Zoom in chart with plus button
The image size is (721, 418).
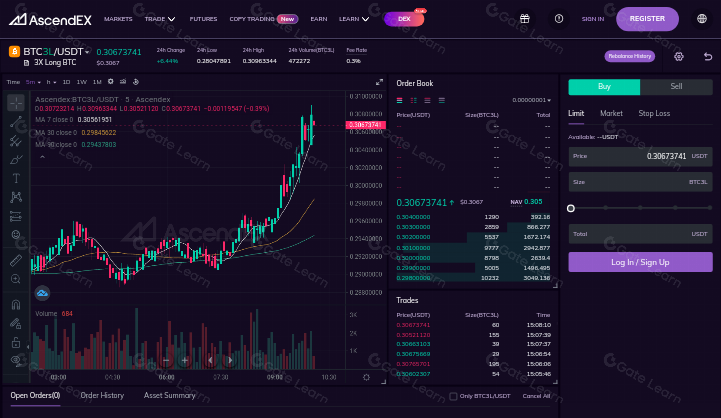click(x=184, y=361)
